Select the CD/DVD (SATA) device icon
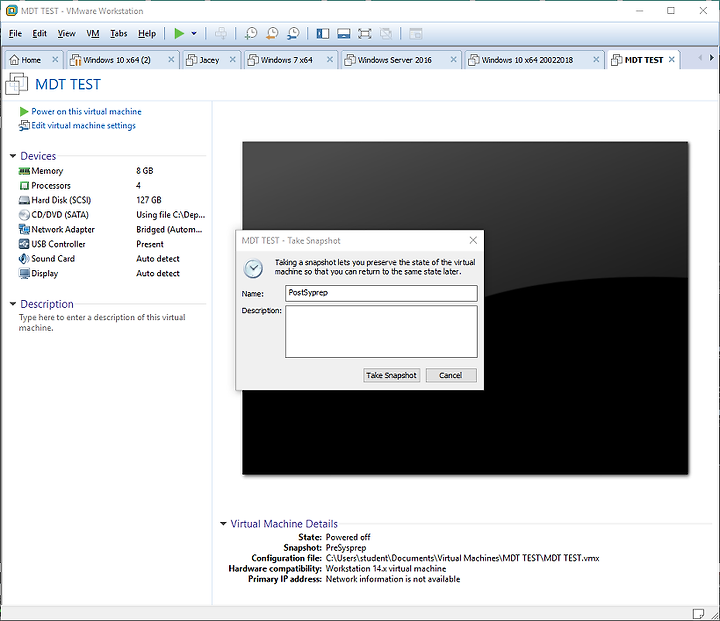The height and width of the screenshot is (621, 720). coord(24,215)
